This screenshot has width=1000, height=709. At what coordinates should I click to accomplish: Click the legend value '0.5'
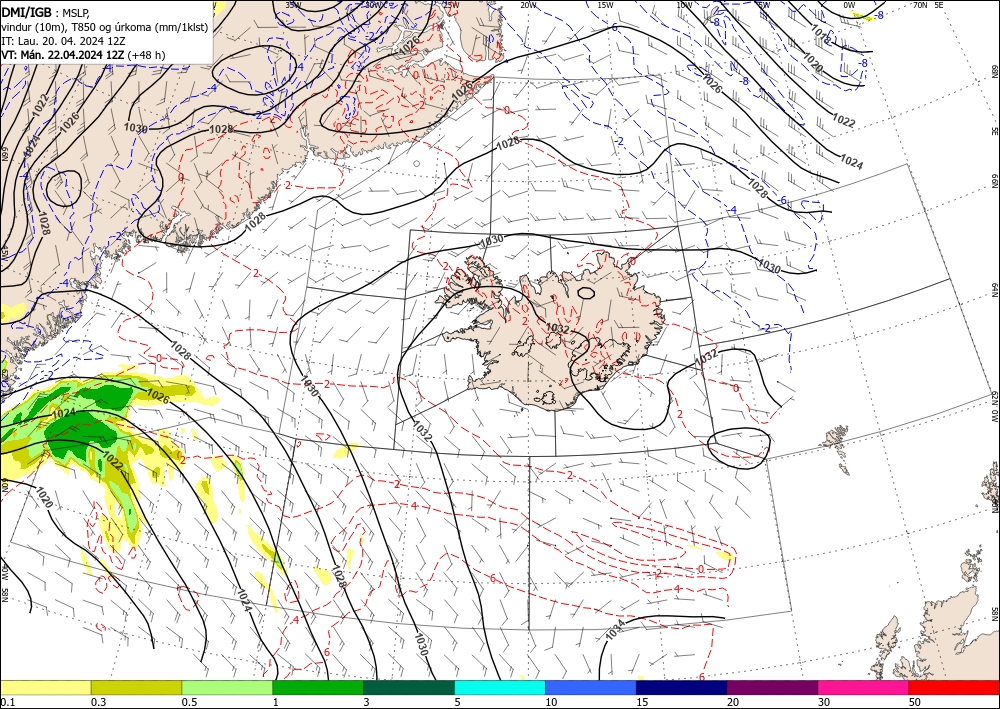(x=189, y=702)
